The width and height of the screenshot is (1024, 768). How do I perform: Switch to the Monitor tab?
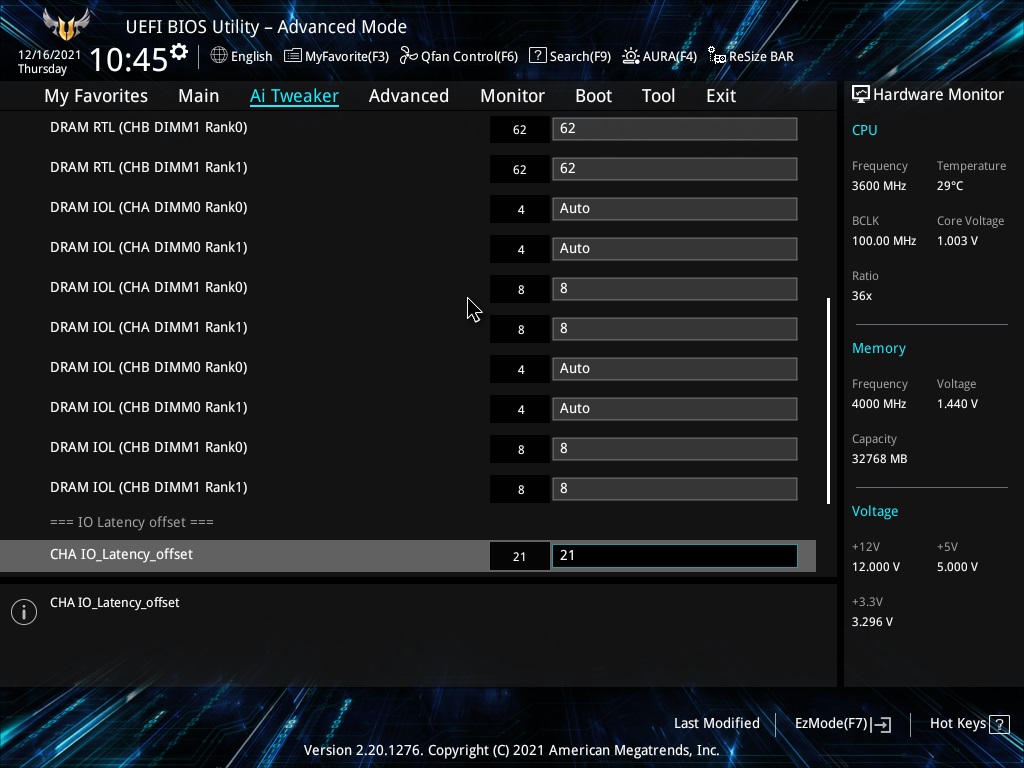click(512, 96)
